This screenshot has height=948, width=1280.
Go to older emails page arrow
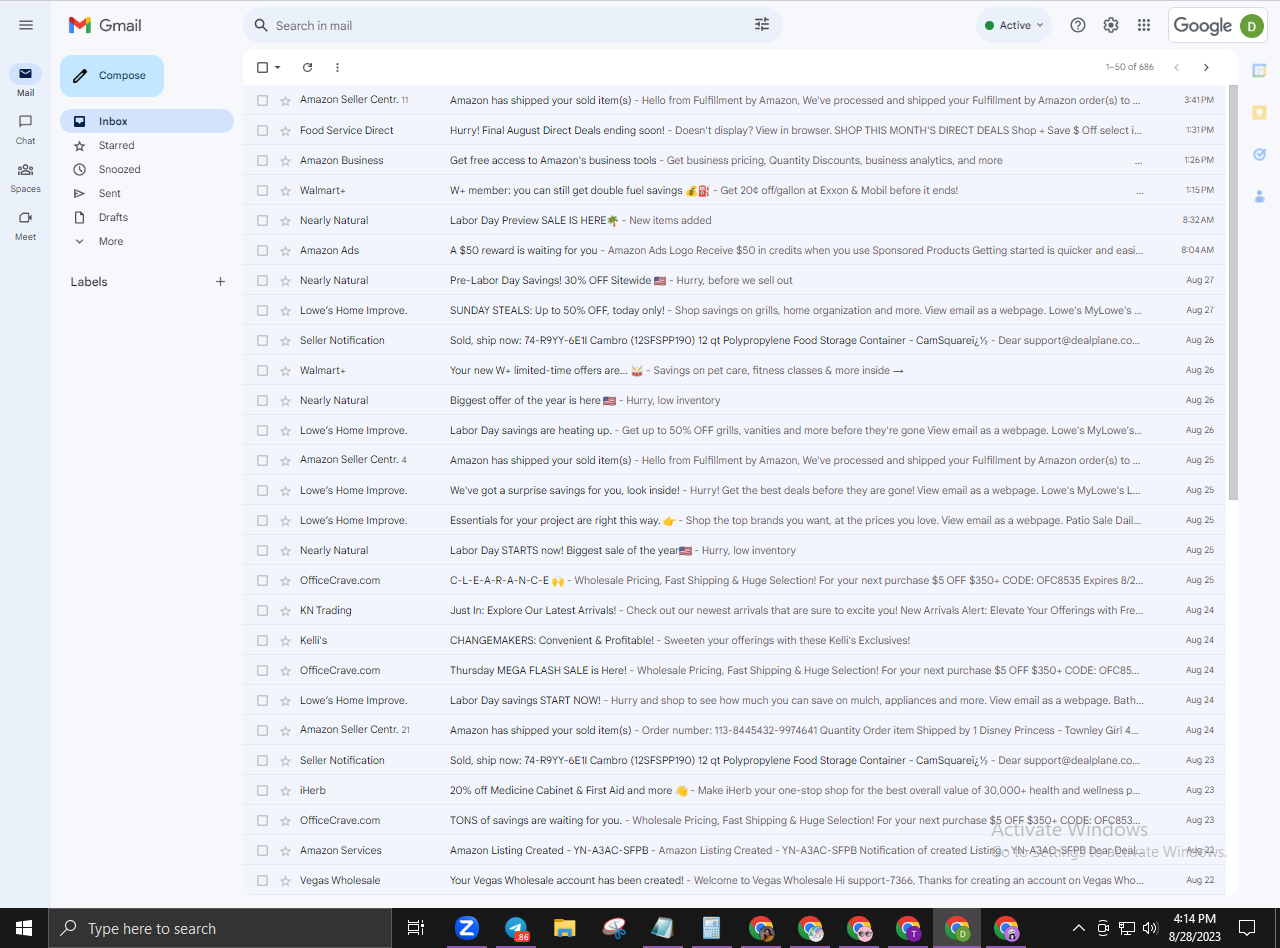pos(1206,67)
